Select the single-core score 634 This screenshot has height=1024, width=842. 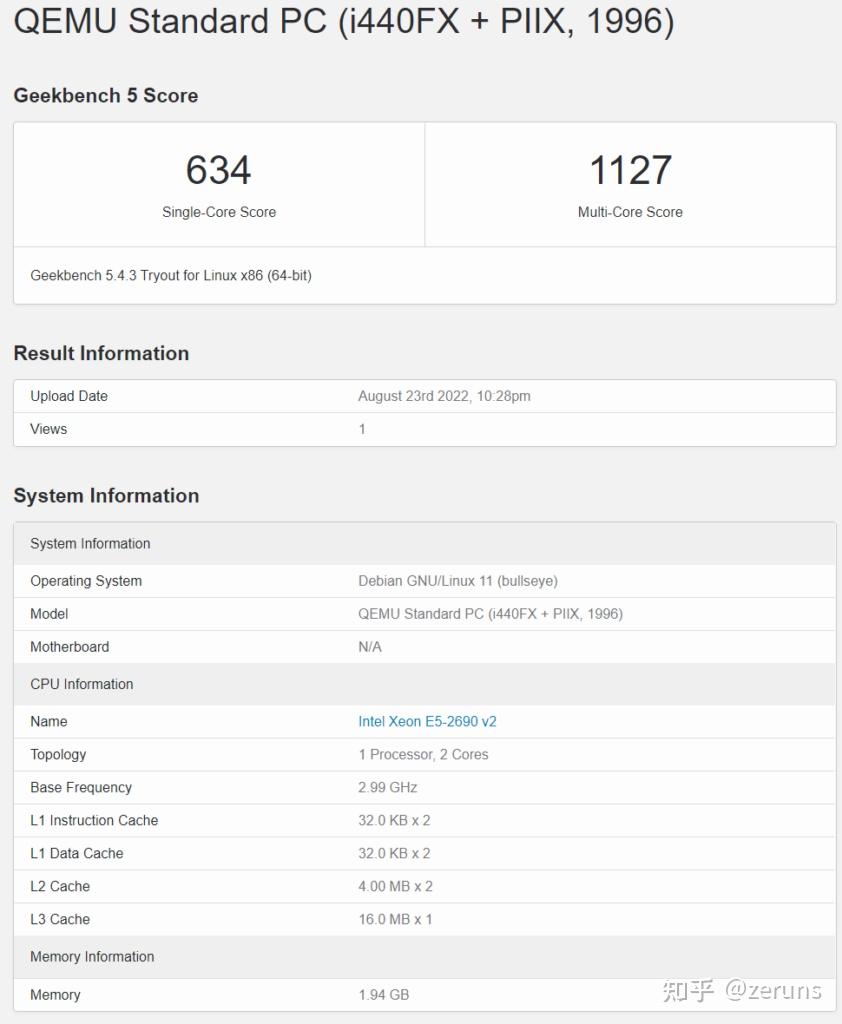click(218, 170)
